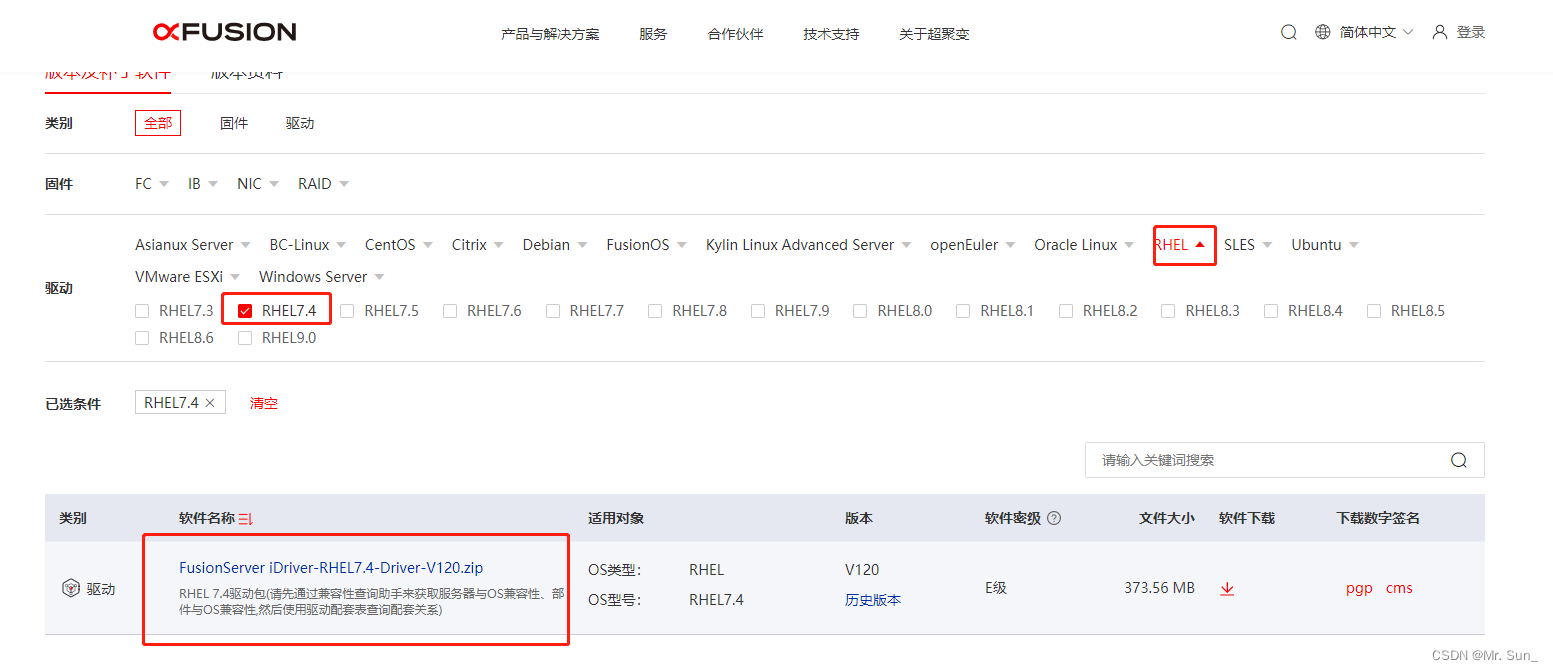Click the xFusion logo
This screenshot has height=671, width=1553.
(x=224, y=32)
